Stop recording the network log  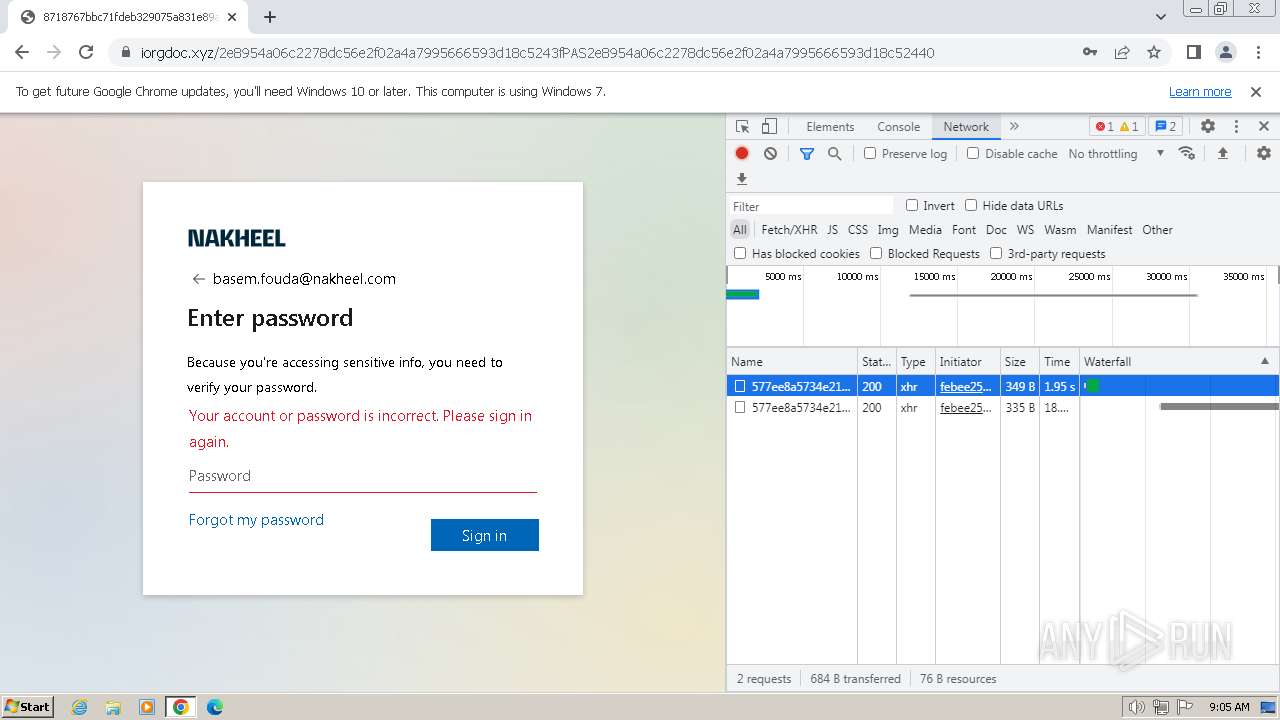coord(742,153)
